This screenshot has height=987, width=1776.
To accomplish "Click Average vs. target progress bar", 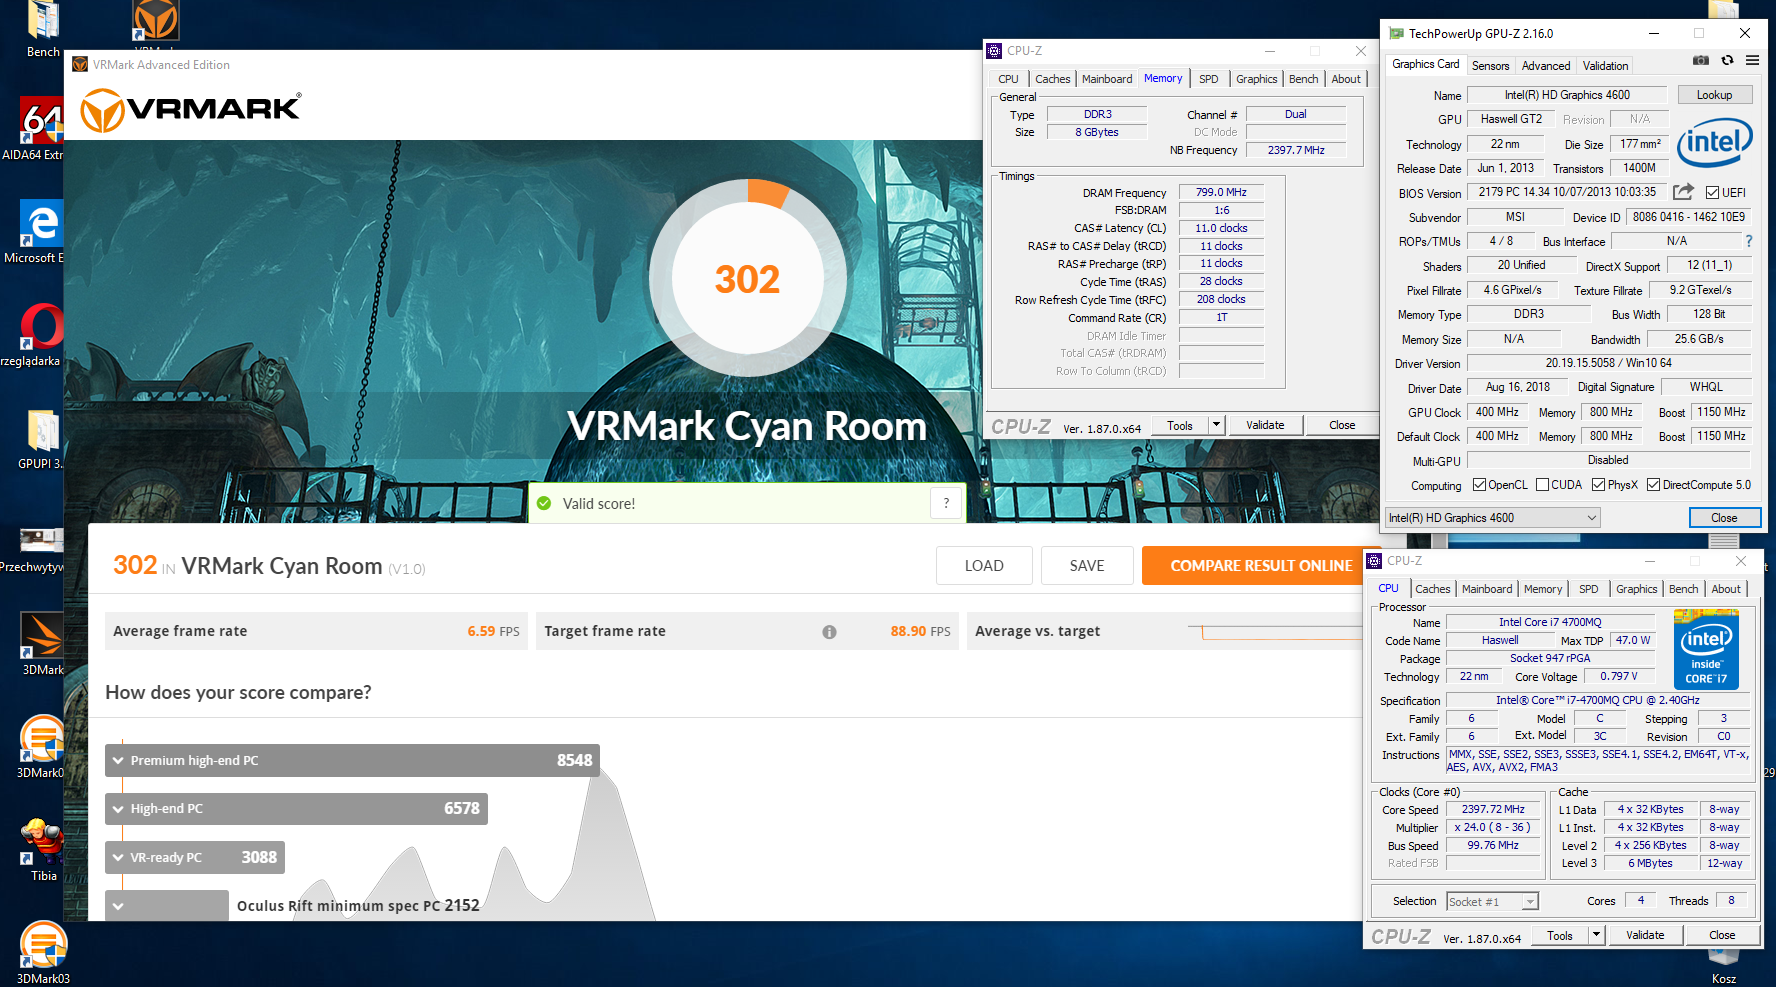I will [1275, 632].
